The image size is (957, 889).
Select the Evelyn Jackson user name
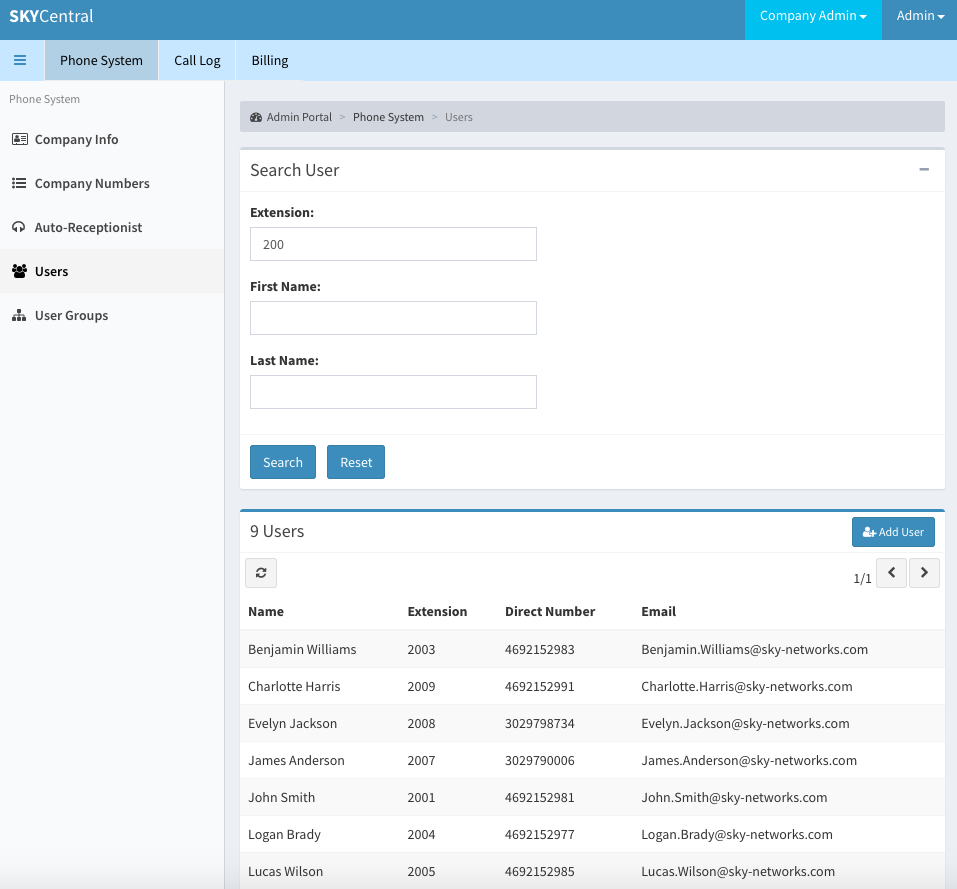(292, 724)
